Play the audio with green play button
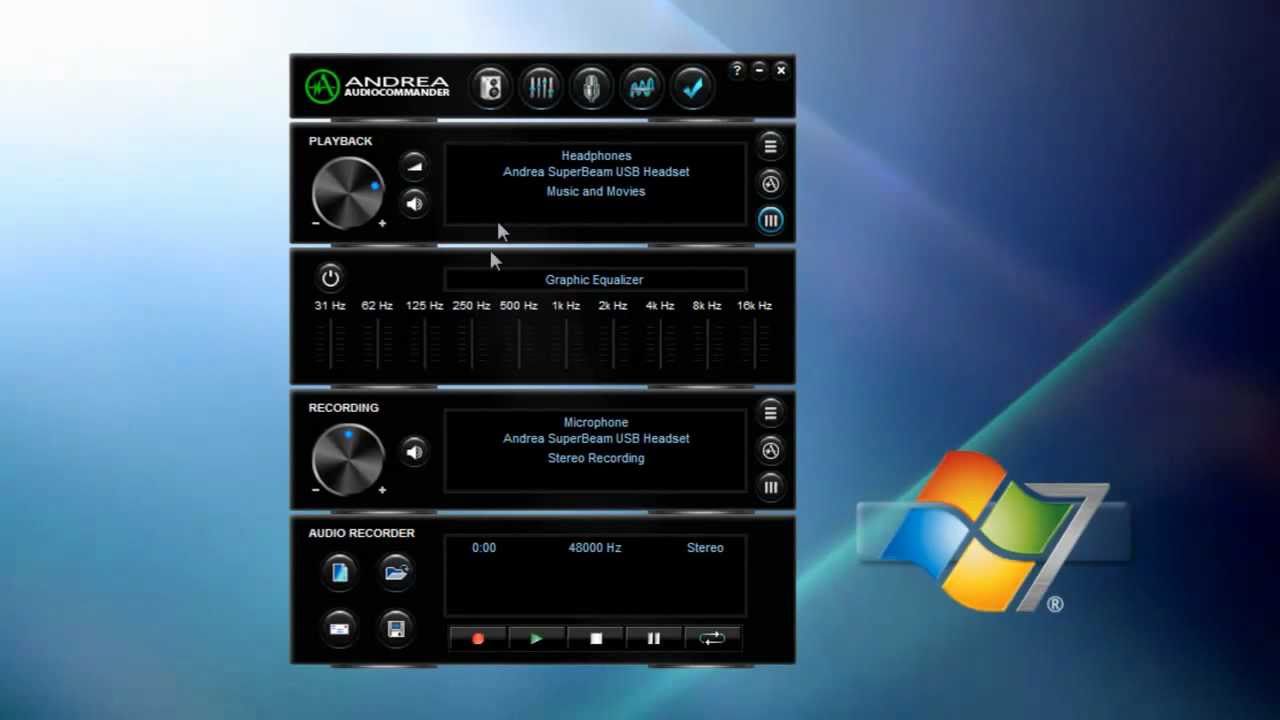Image resolution: width=1280 pixels, height=720 pixels. 536,638
